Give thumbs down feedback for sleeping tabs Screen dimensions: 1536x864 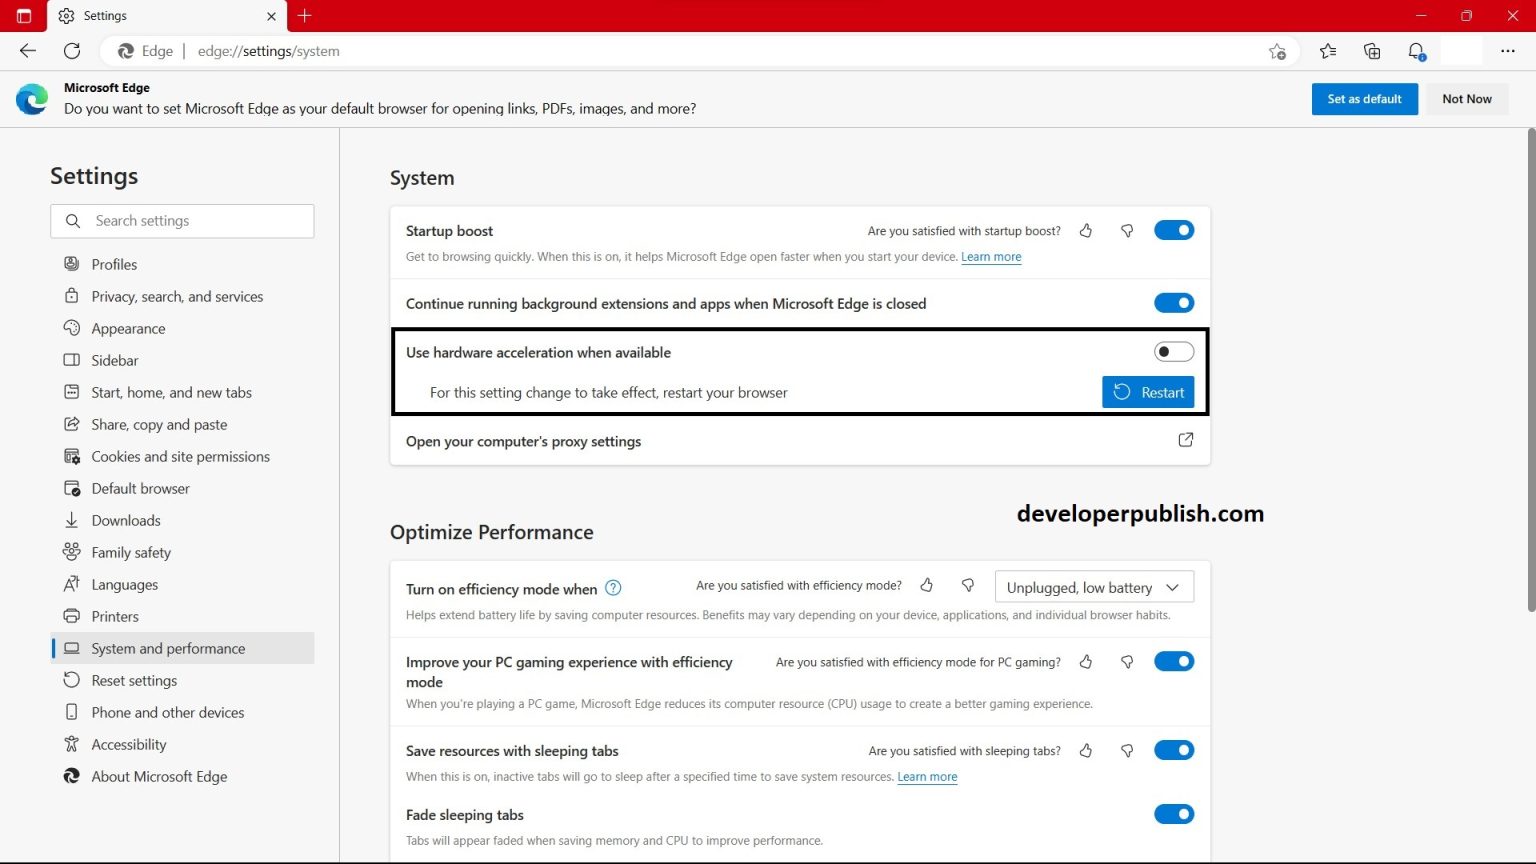(1127, 750)
